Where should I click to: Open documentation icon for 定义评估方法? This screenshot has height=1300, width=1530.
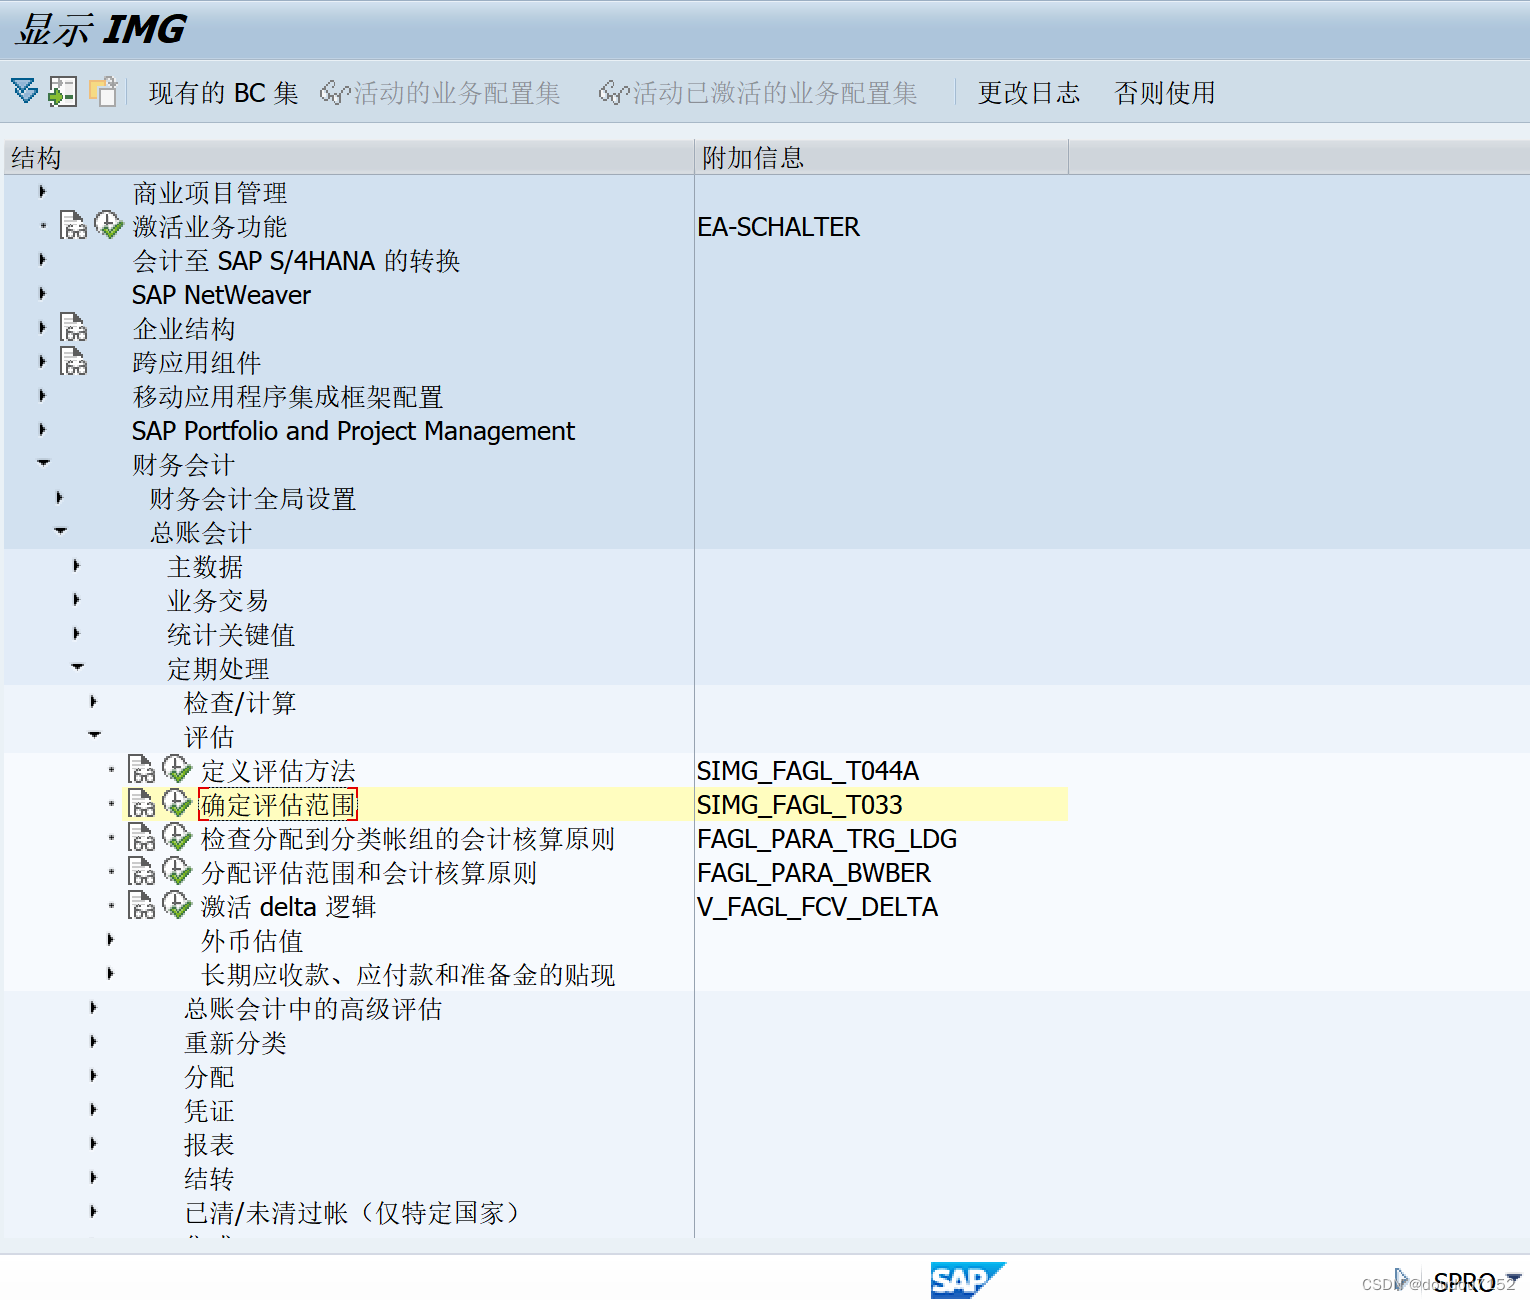click(142, 770)
